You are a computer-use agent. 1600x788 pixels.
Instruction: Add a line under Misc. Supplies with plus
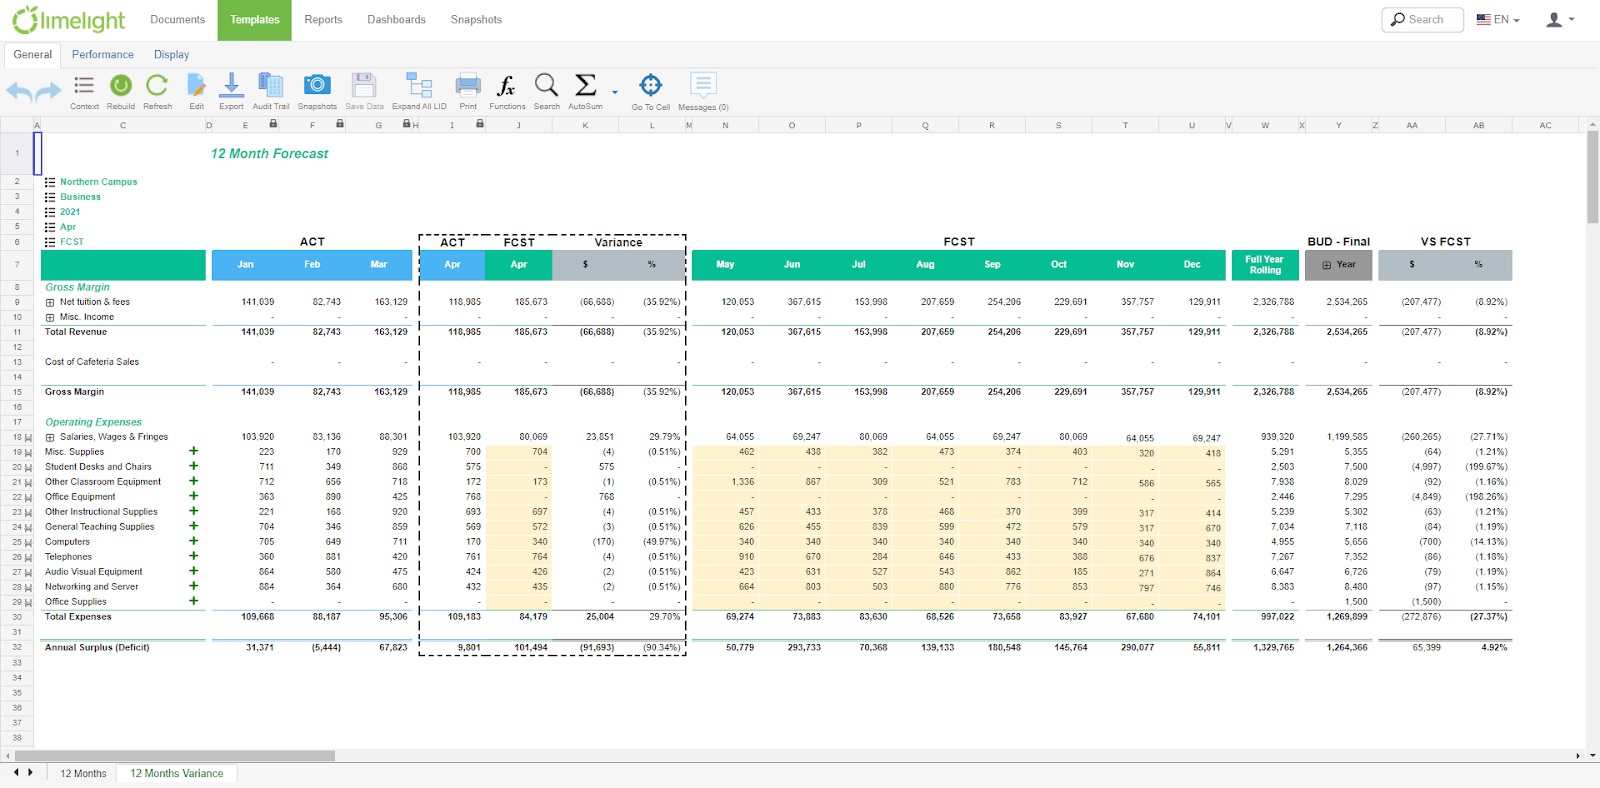point(194,451)
